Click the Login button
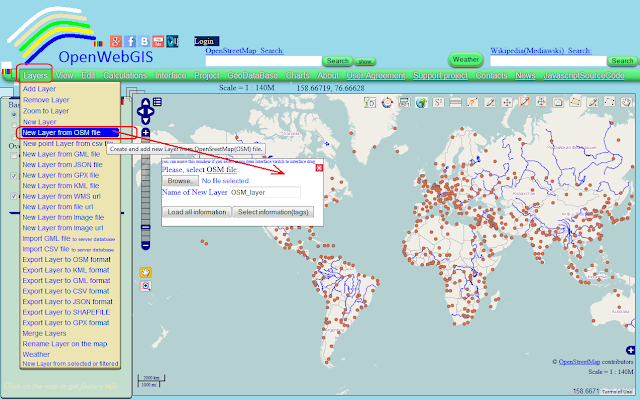This screenshot has width=640, height=400. [206, 41]
